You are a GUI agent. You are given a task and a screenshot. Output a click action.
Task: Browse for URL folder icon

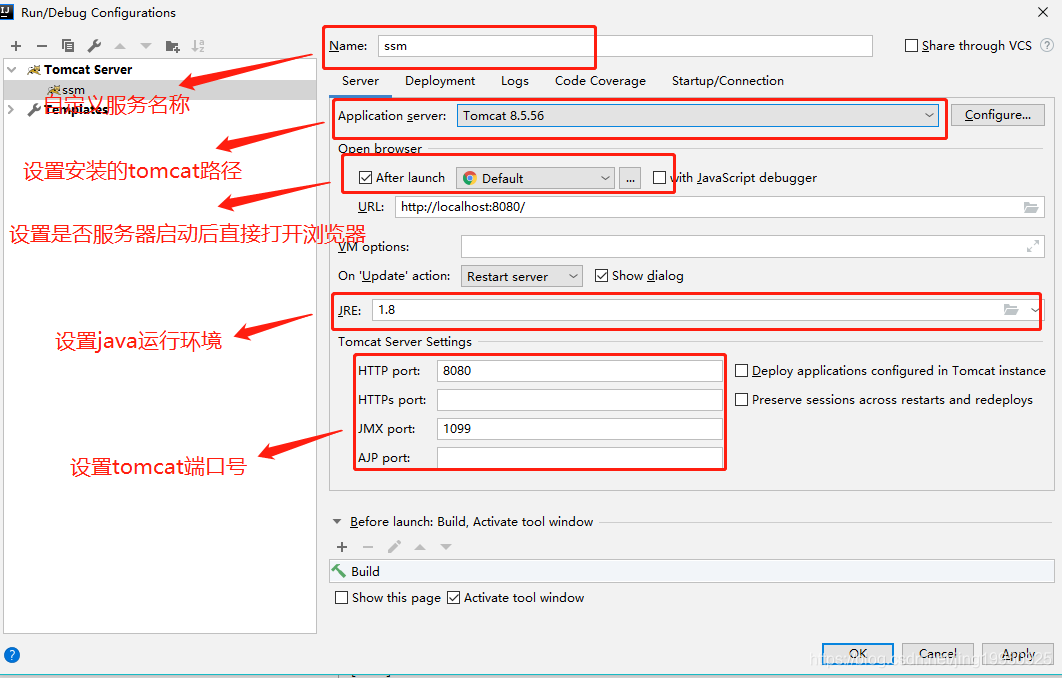coord(1031,207)
